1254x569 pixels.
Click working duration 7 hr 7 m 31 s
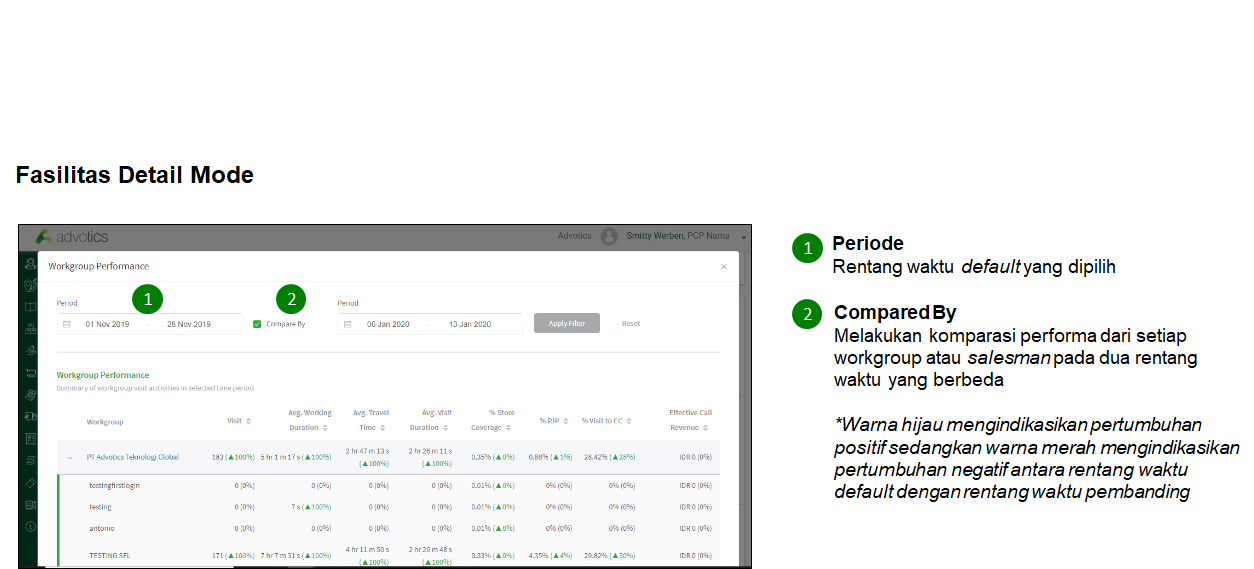coord(295,555)
